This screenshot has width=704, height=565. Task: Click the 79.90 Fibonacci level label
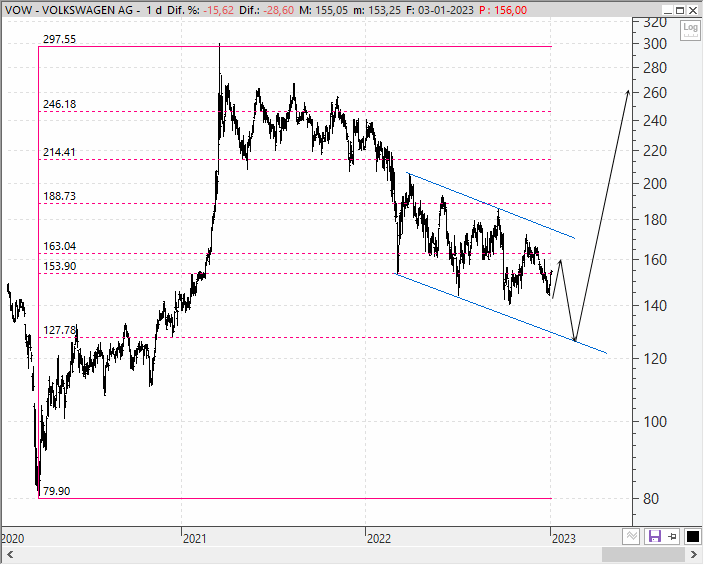click(x=57, y=491)
